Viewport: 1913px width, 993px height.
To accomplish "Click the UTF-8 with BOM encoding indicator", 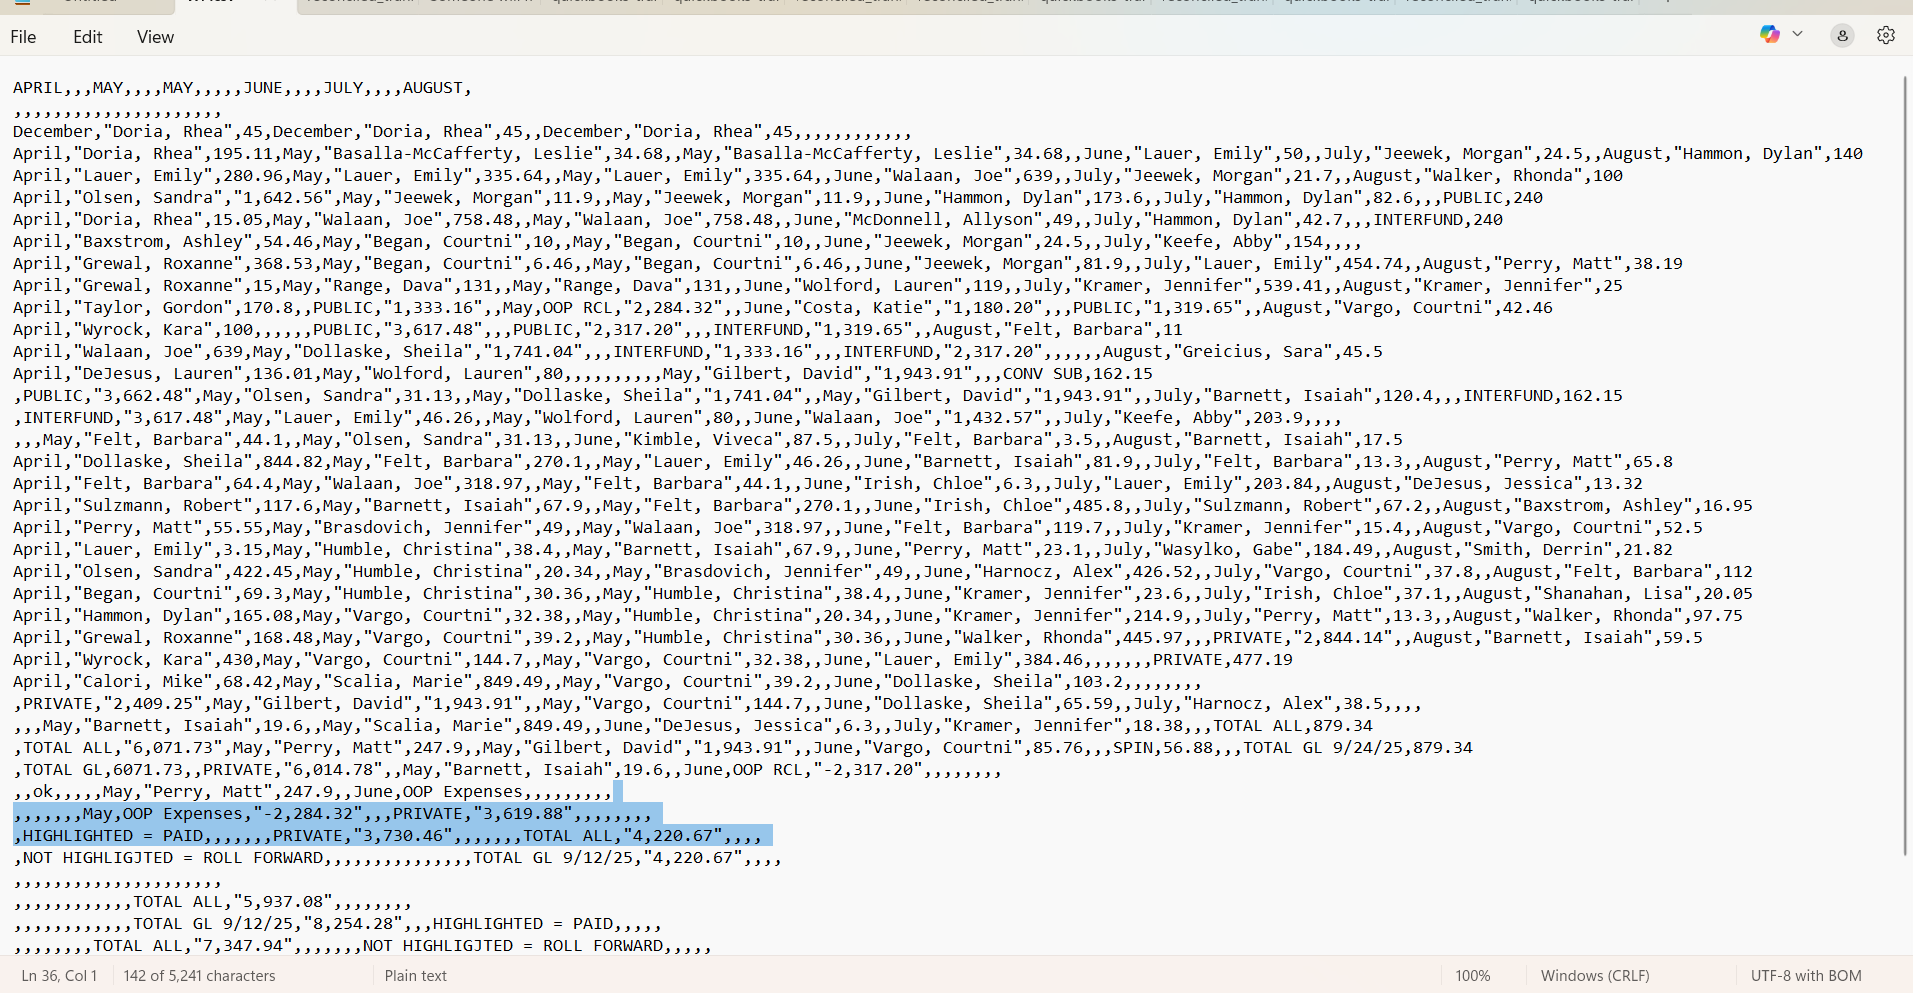I will coord(1805,975).
